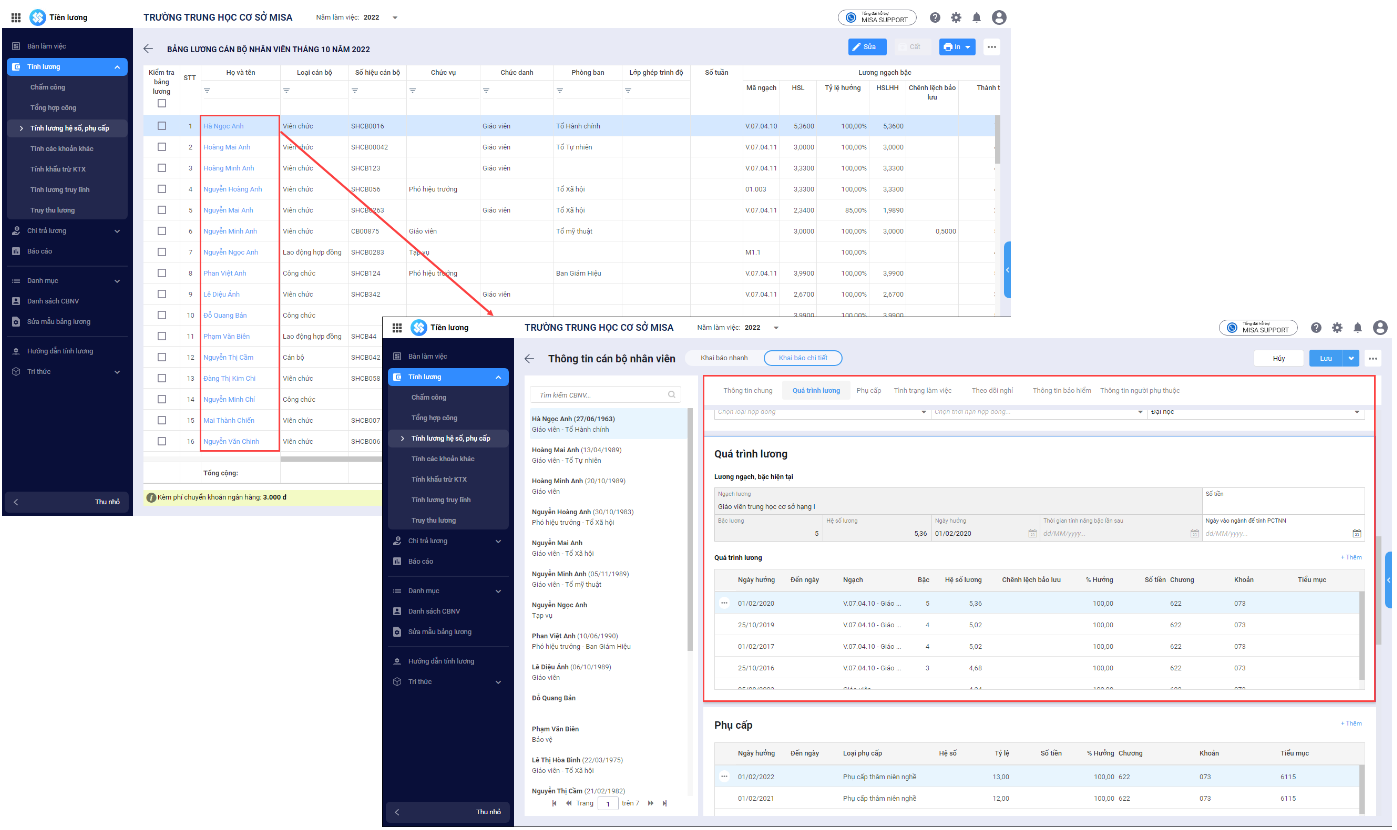Click back arrow beside Thông tin cán bộ nhân viên

[x=530, y=359]
